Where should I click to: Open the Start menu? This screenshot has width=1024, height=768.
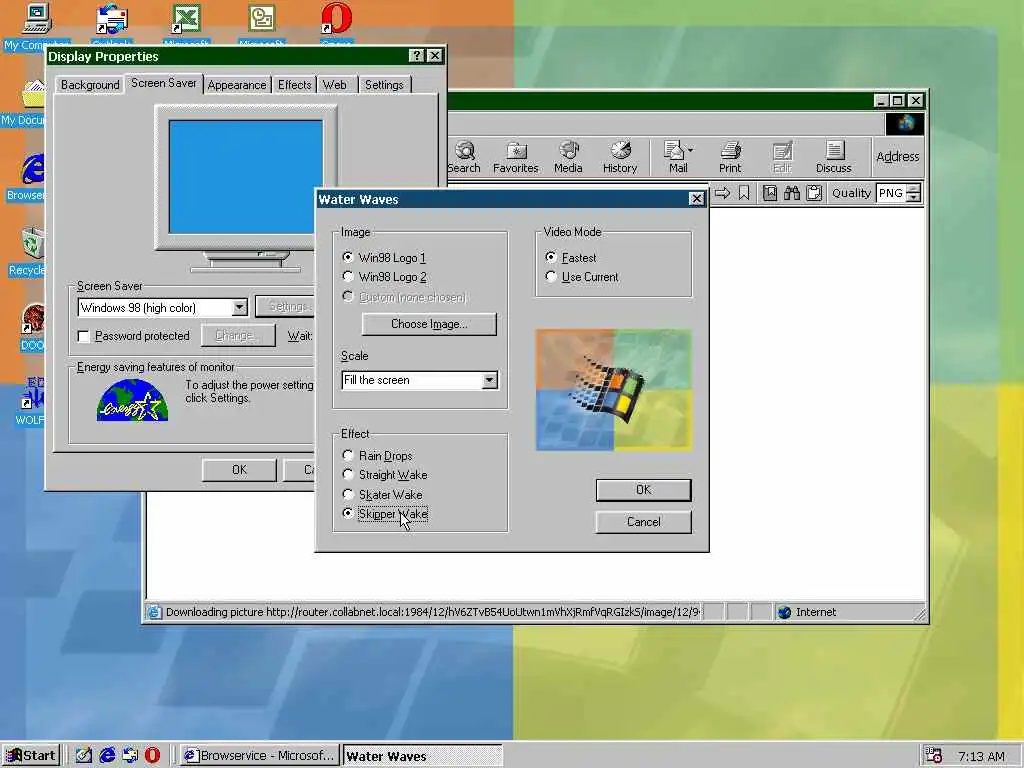(31, 756)
